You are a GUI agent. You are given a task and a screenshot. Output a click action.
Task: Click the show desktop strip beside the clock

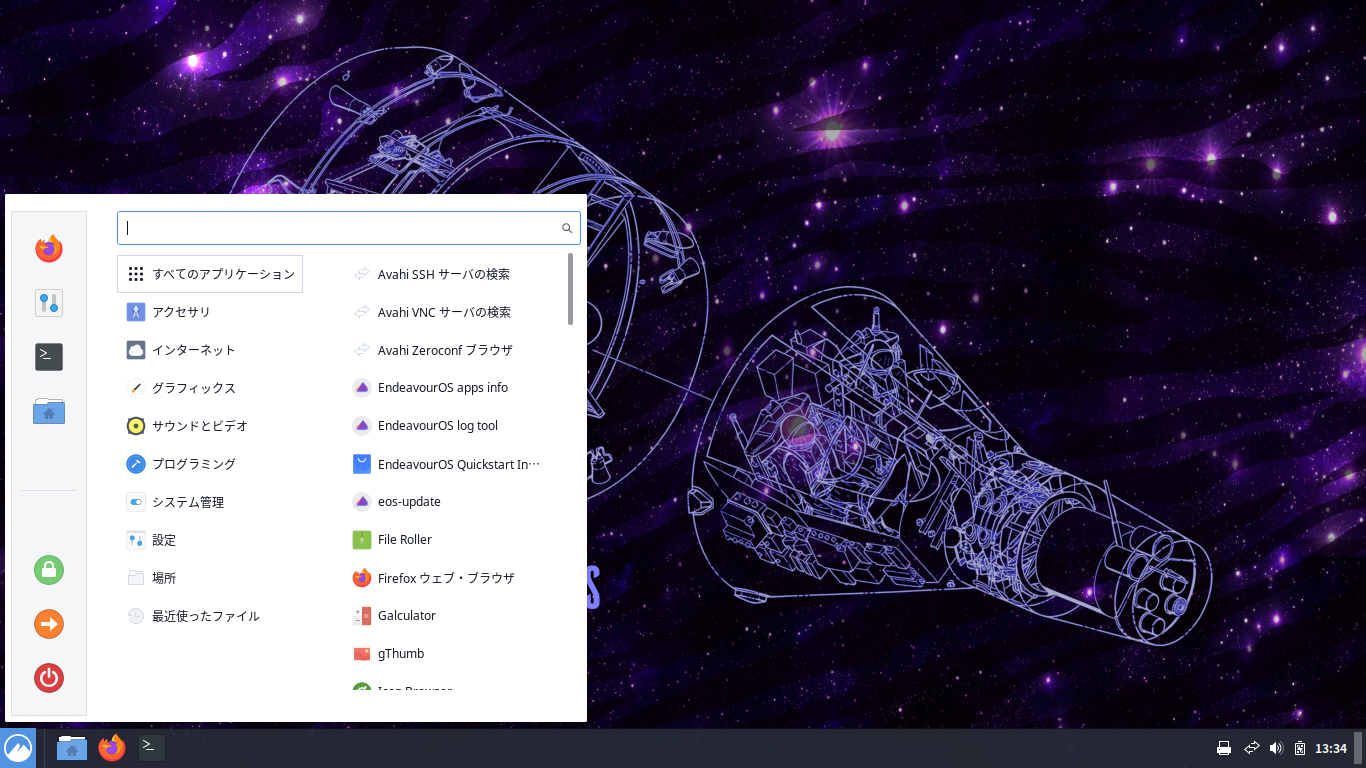1358,748
